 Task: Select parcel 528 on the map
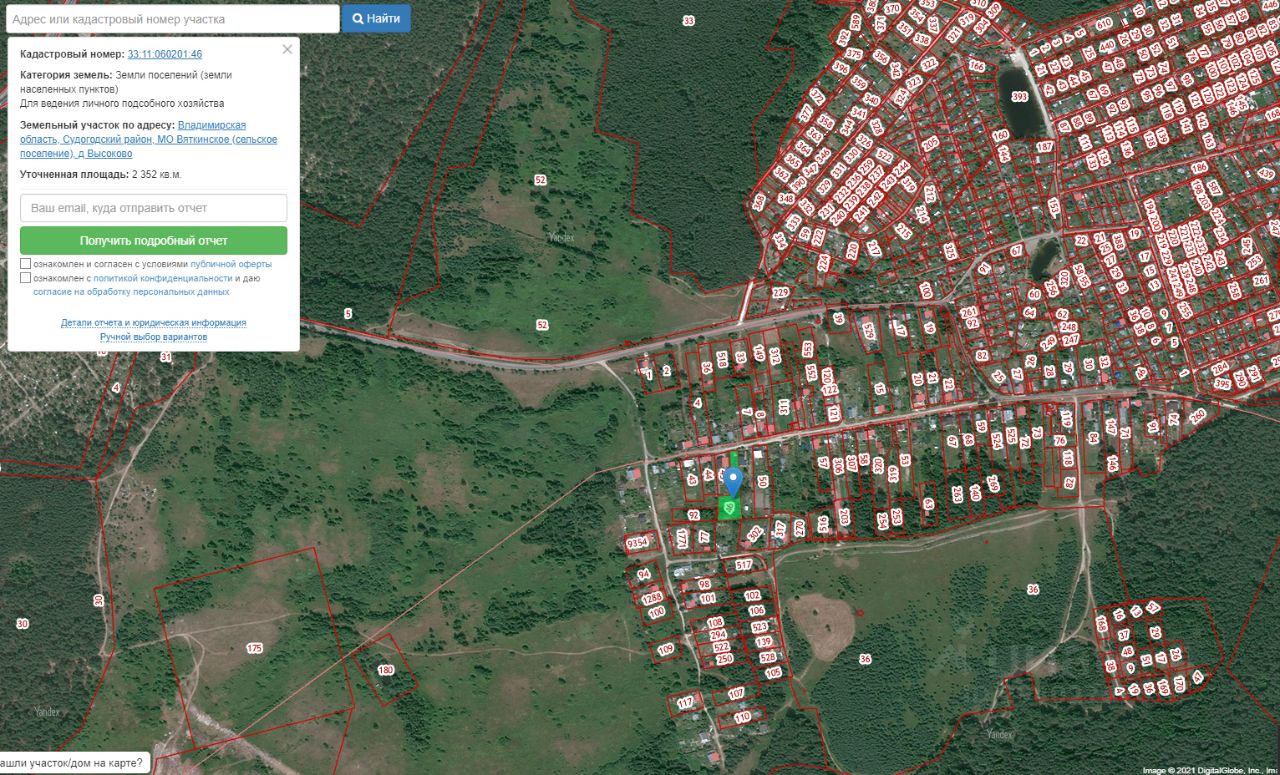(x=768, y=657)
